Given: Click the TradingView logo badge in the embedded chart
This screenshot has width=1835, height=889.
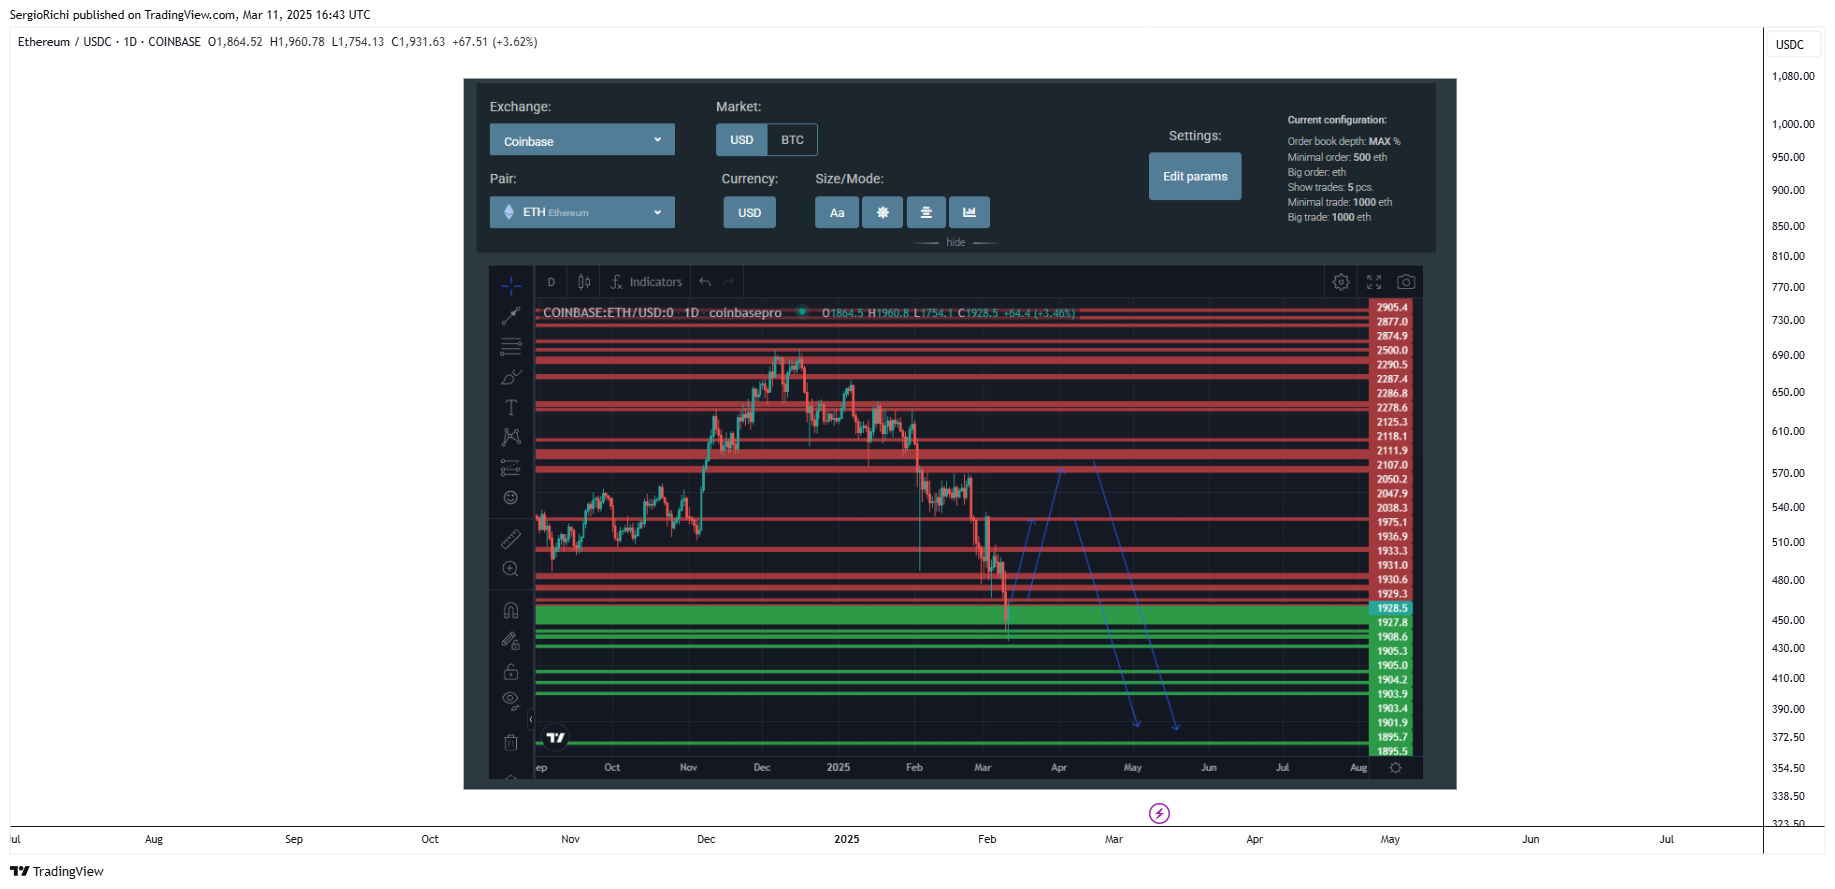Looking at the screenshot, I should (556, 738).
